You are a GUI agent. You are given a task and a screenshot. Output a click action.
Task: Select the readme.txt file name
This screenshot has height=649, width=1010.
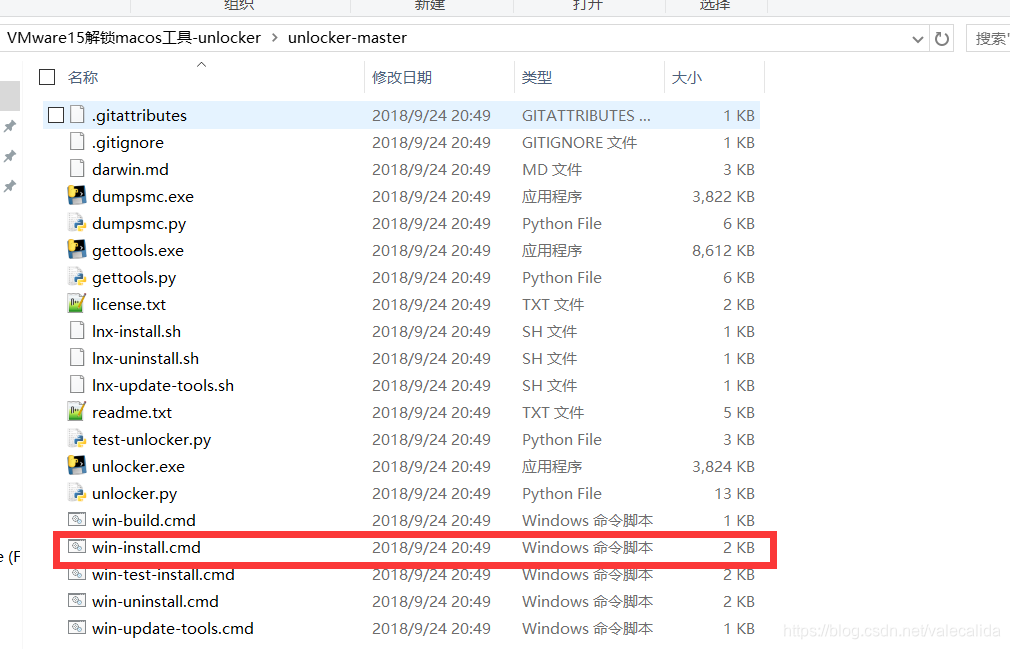coord(132,412)
